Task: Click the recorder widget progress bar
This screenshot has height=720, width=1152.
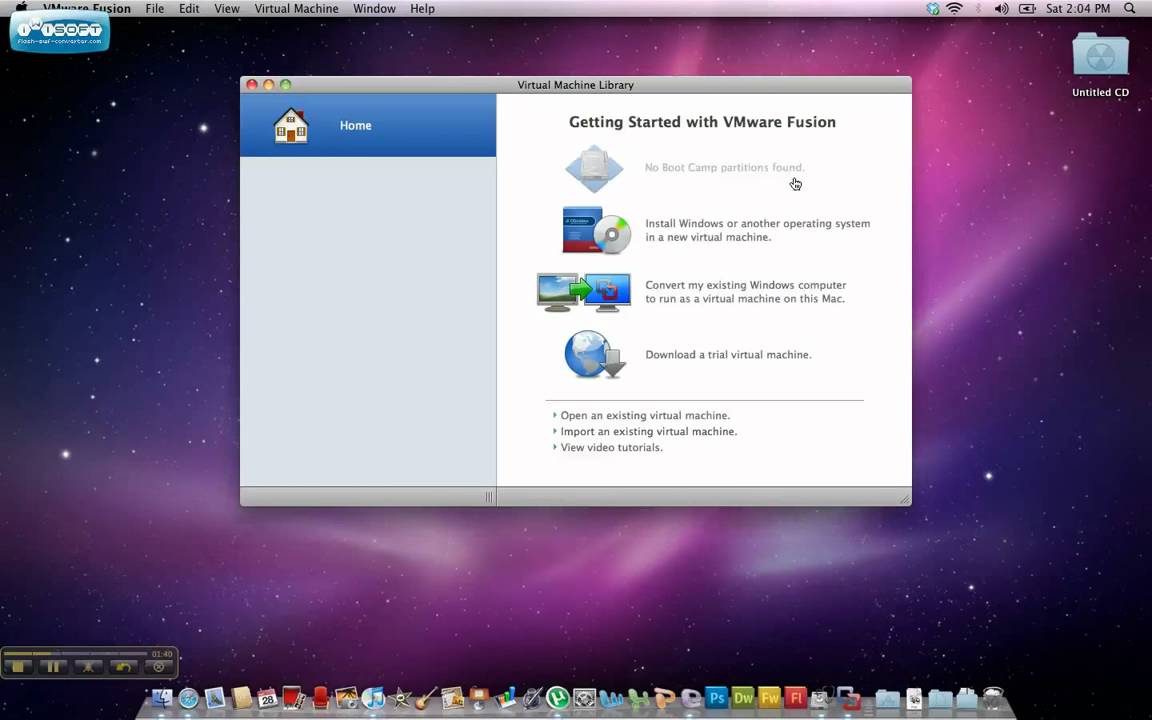Action: coord(76,653)
